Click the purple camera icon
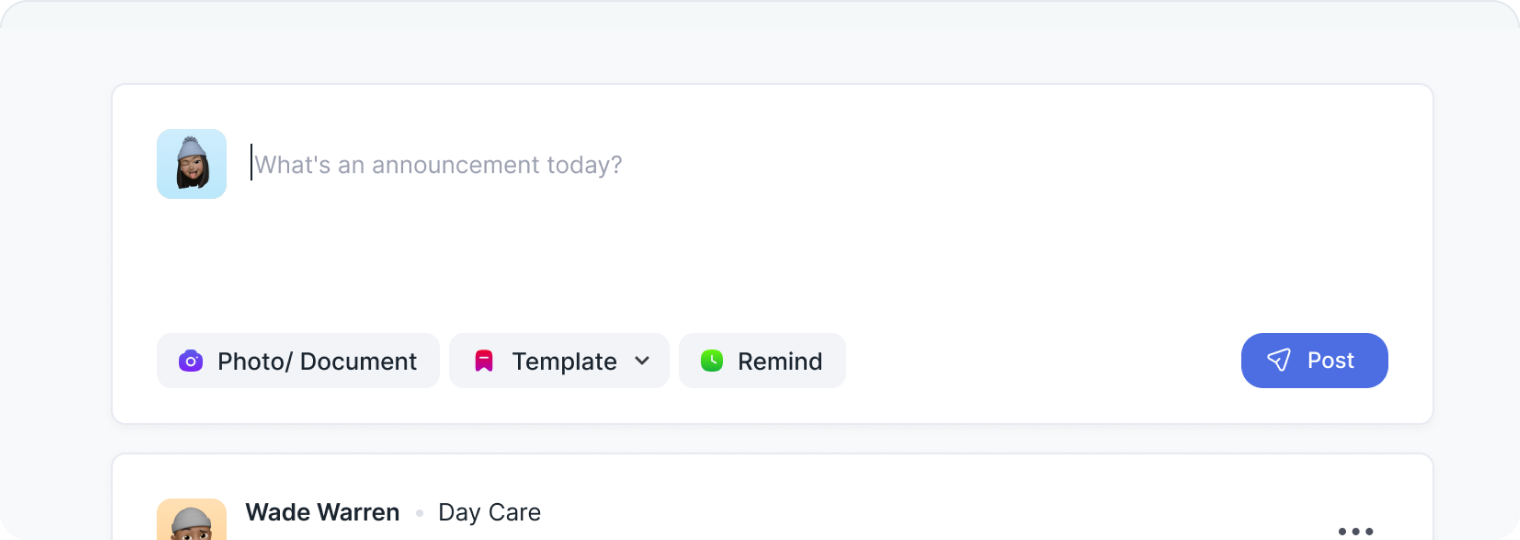 pyautogui.click(x=190, y=361)
